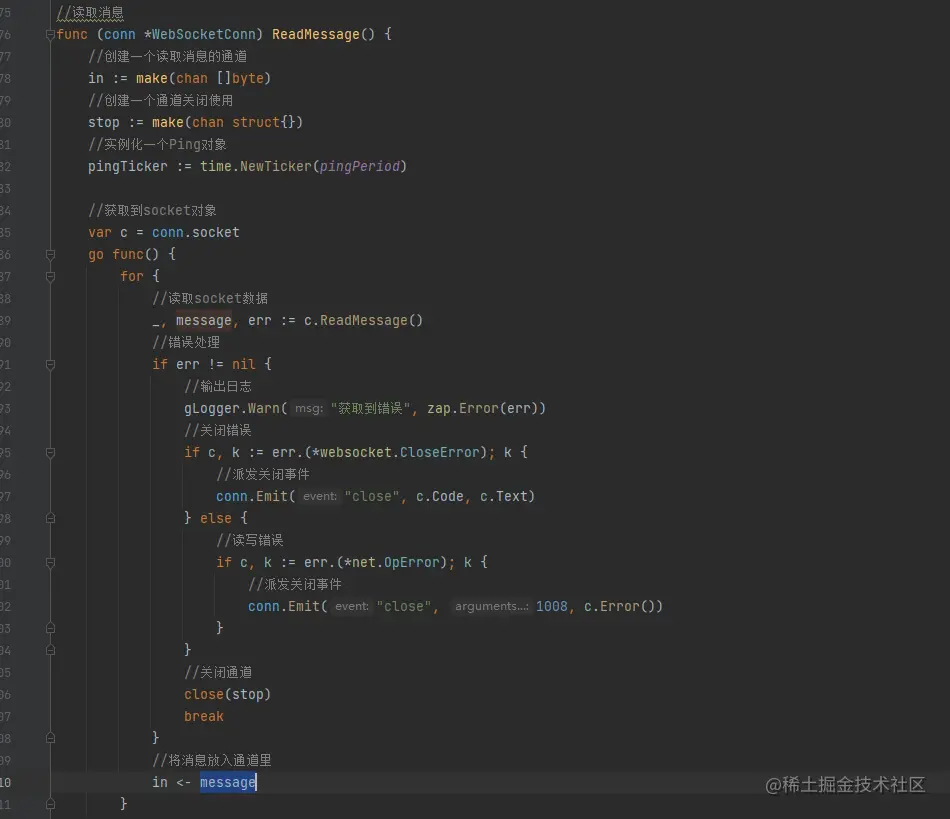The width and height of the screenshot is (950, 819).
Task: Click the '//创建一个读取消息的通道' comment
Action: point(167,56)
